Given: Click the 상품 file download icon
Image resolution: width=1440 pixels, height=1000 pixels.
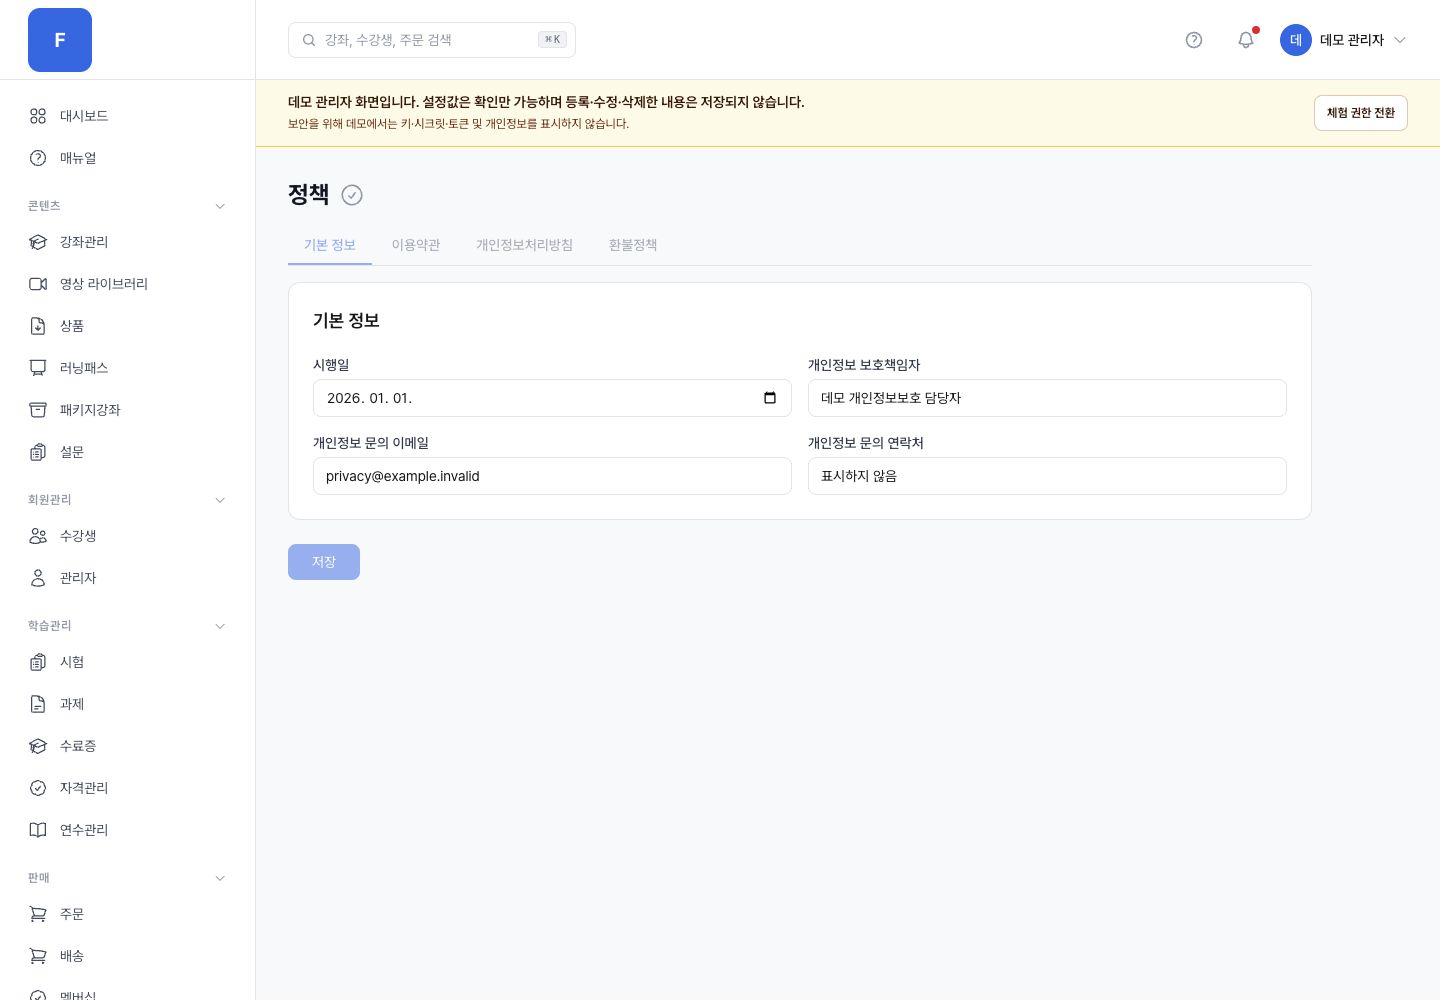Looking at the screenshot, I should (x=38, y=326).
